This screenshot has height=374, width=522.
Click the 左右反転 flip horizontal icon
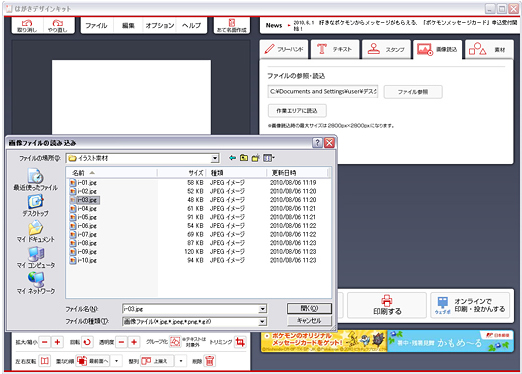click(45, 361)
